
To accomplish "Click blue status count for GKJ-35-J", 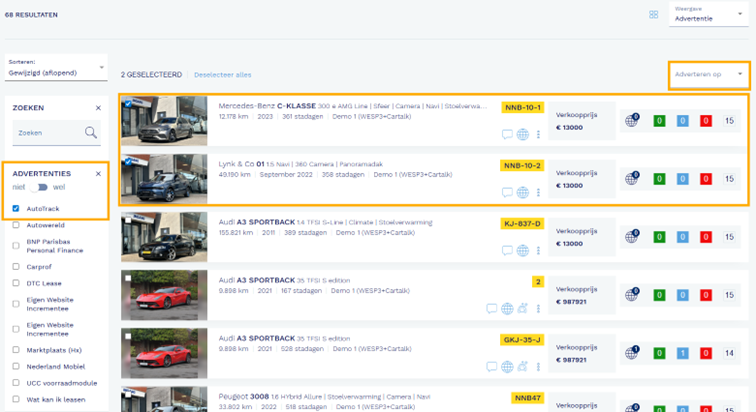I will pos(682,353).
